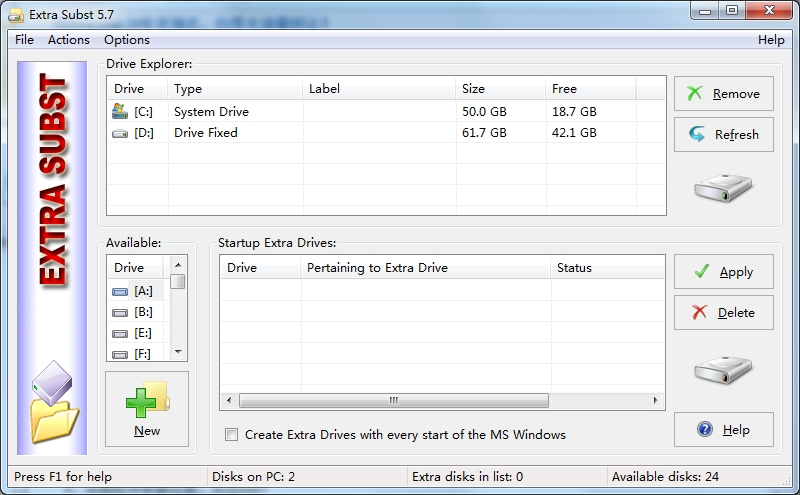800x495 pixels.
Task: Click the Extra Subst title bar icon
Action: pyautogui.click(x=16, y=15)
